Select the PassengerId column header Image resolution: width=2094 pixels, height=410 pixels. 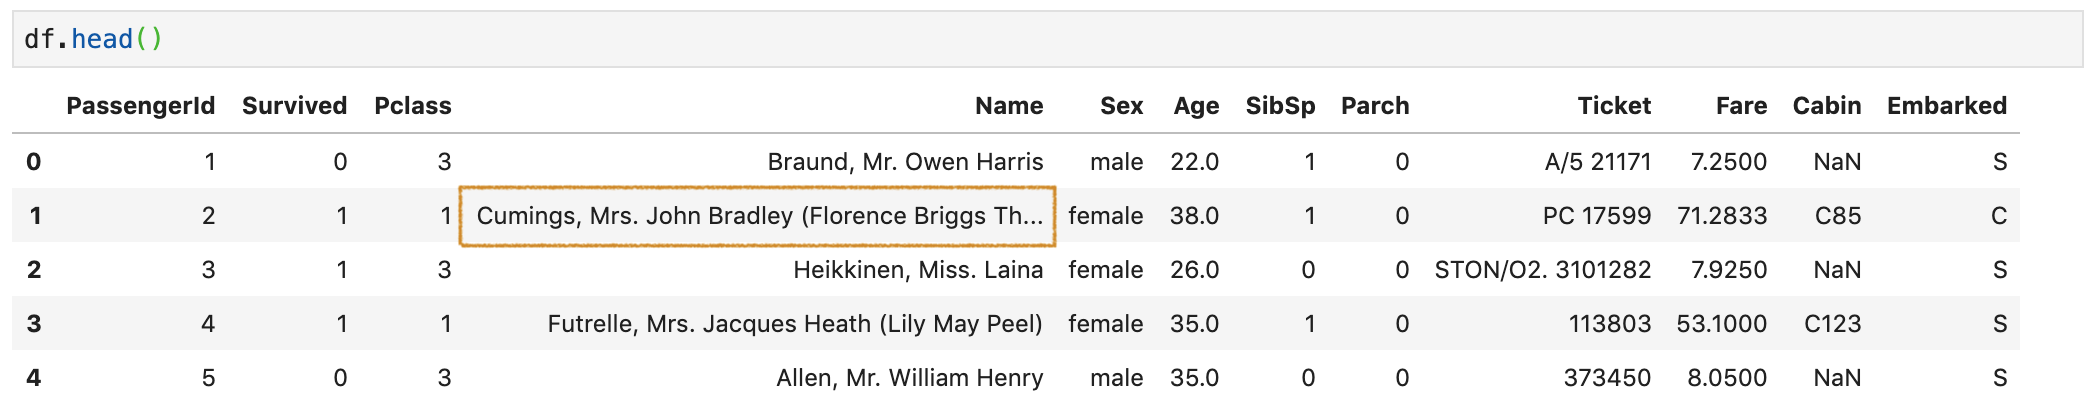141,106
